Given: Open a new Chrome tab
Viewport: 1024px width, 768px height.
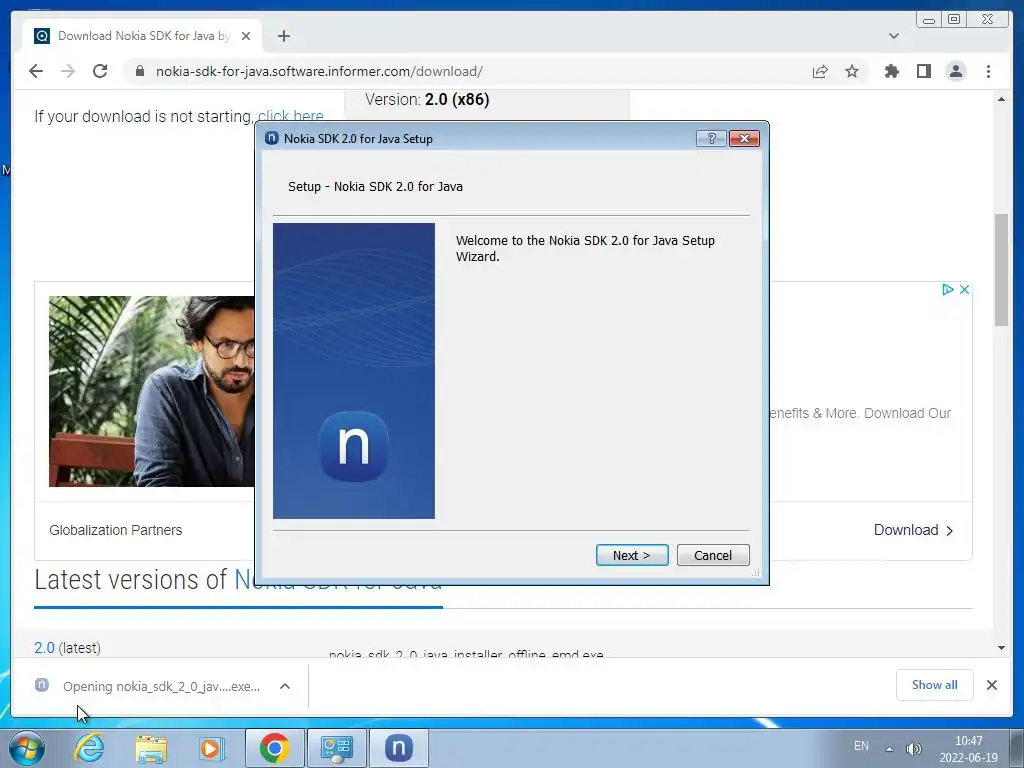Looking at the screenshot, I should click(283, 36).
